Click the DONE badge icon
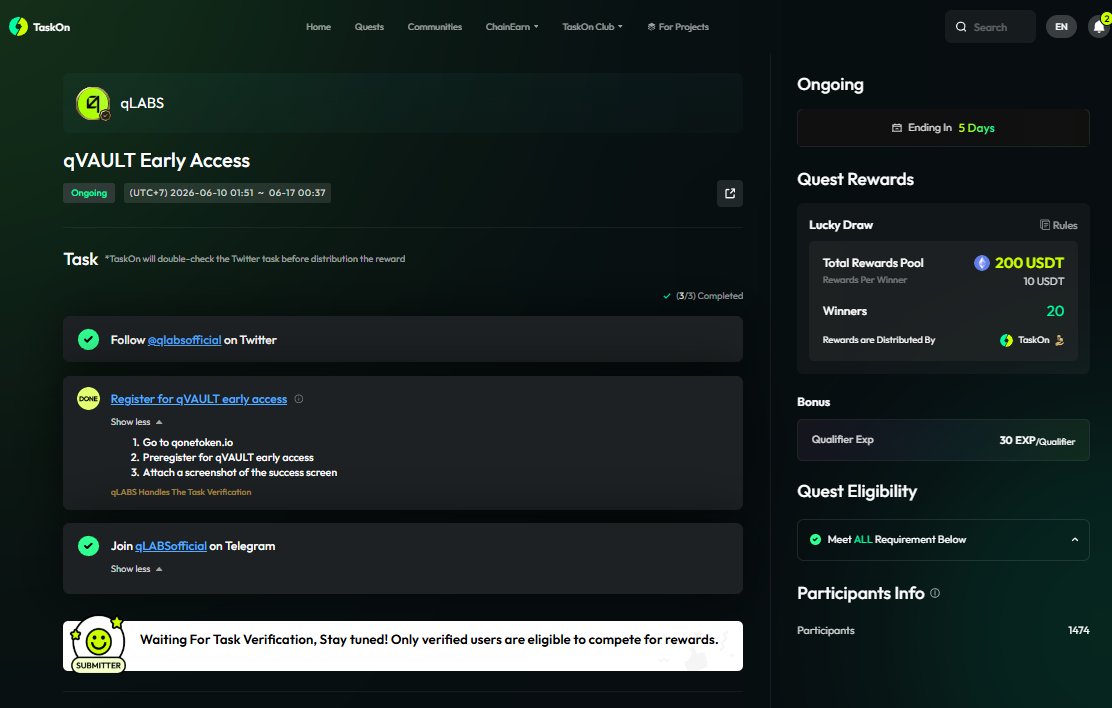Viewport: 1112px width, 708px height. click(88, 399)
